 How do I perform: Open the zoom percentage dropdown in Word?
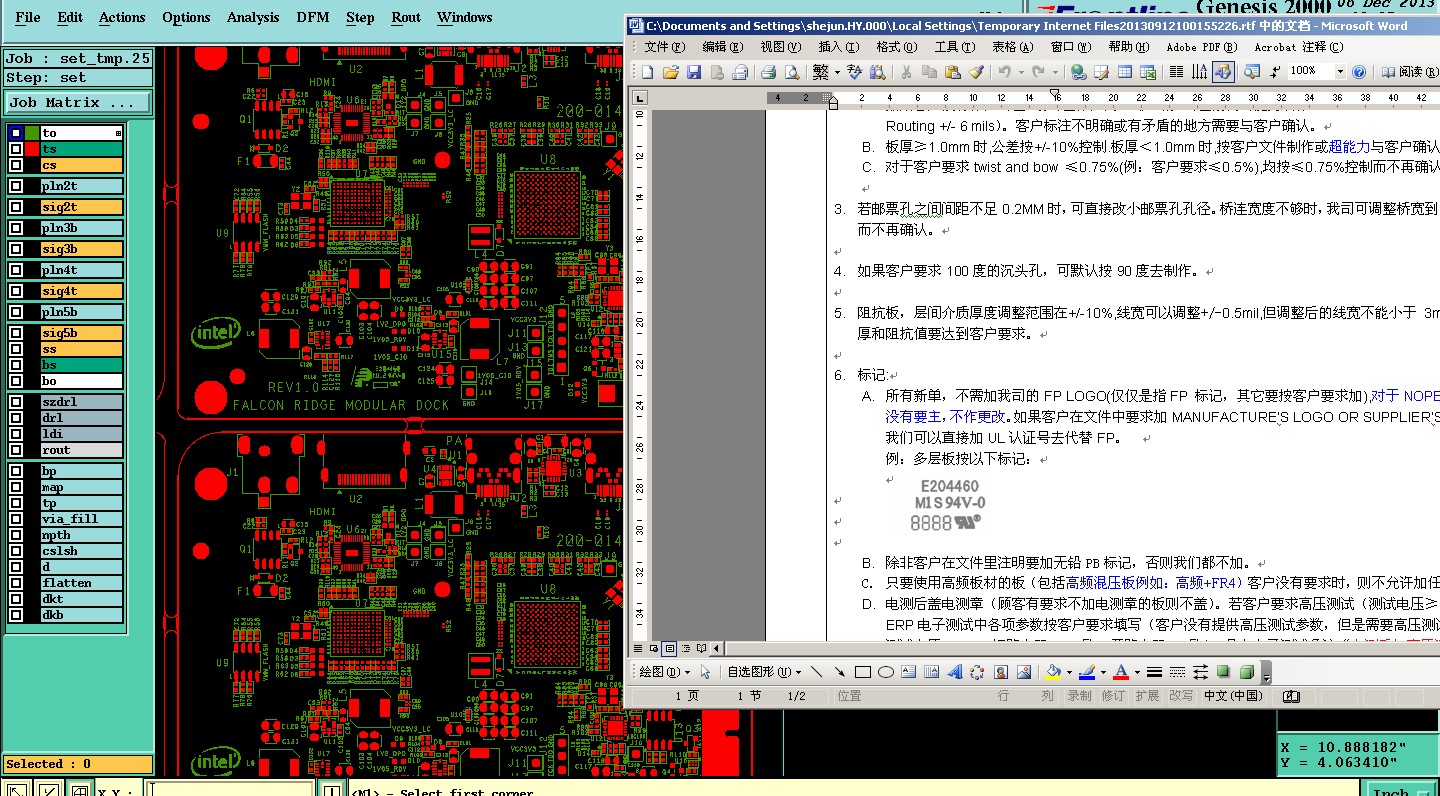point(1340,72)
